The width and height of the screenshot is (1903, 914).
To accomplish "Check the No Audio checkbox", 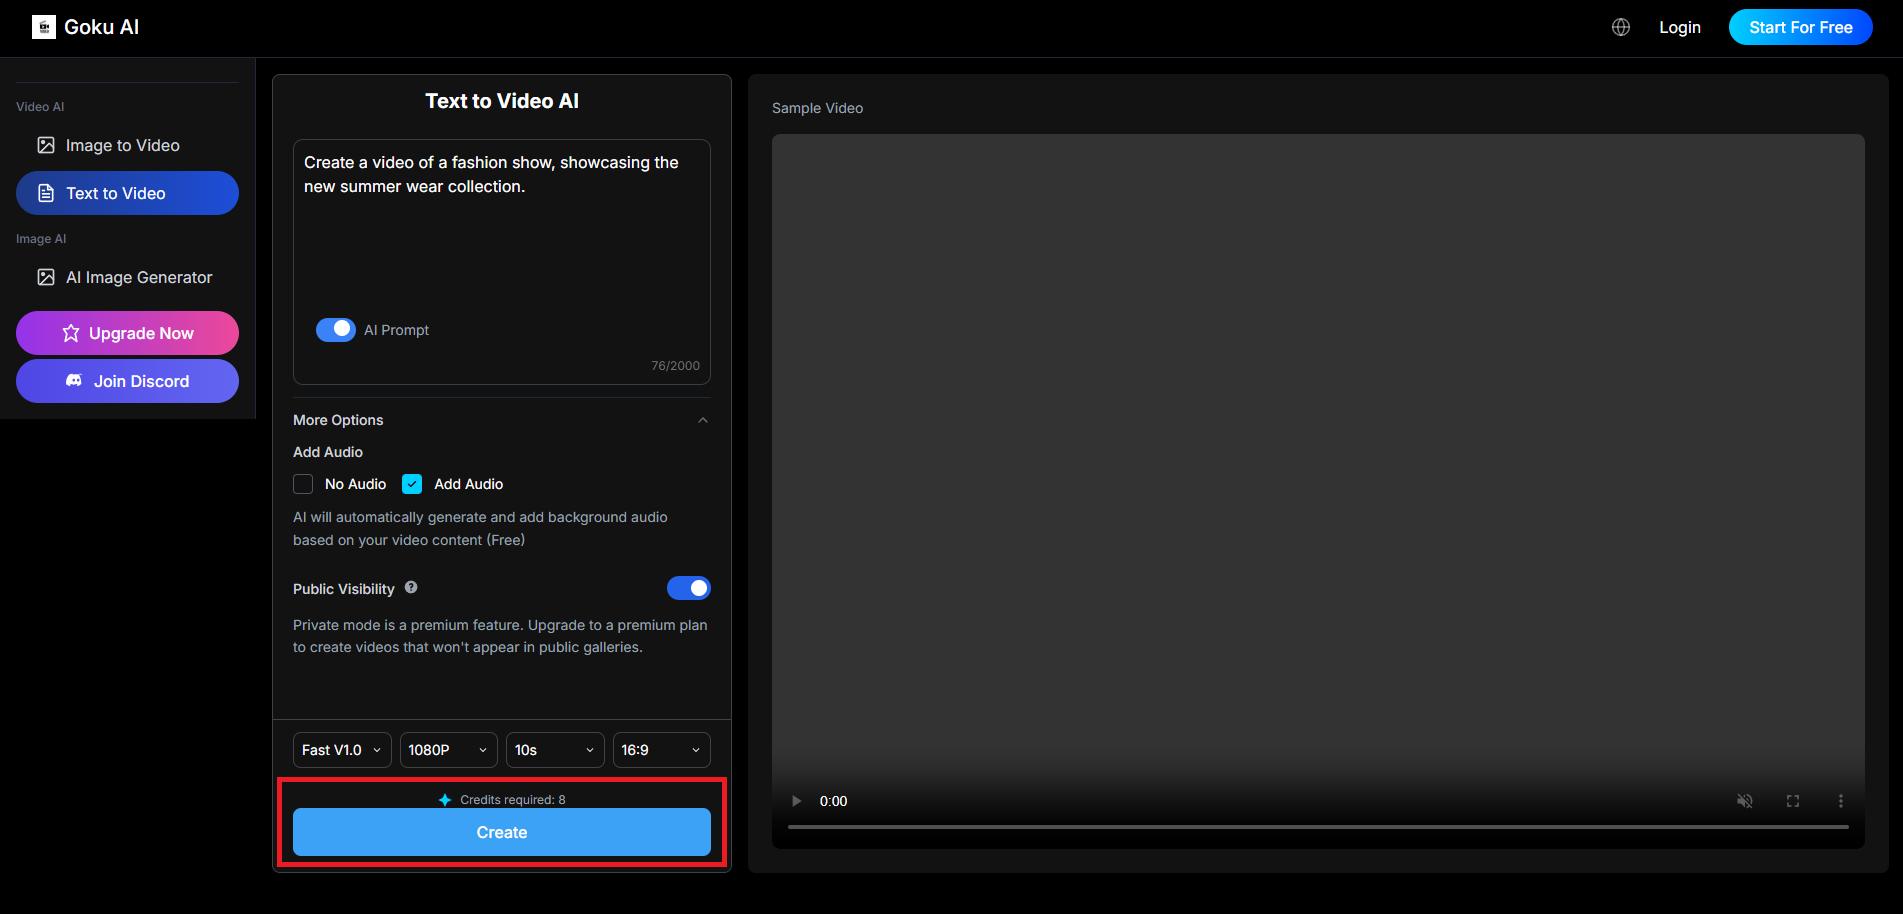I will [303, 484].
